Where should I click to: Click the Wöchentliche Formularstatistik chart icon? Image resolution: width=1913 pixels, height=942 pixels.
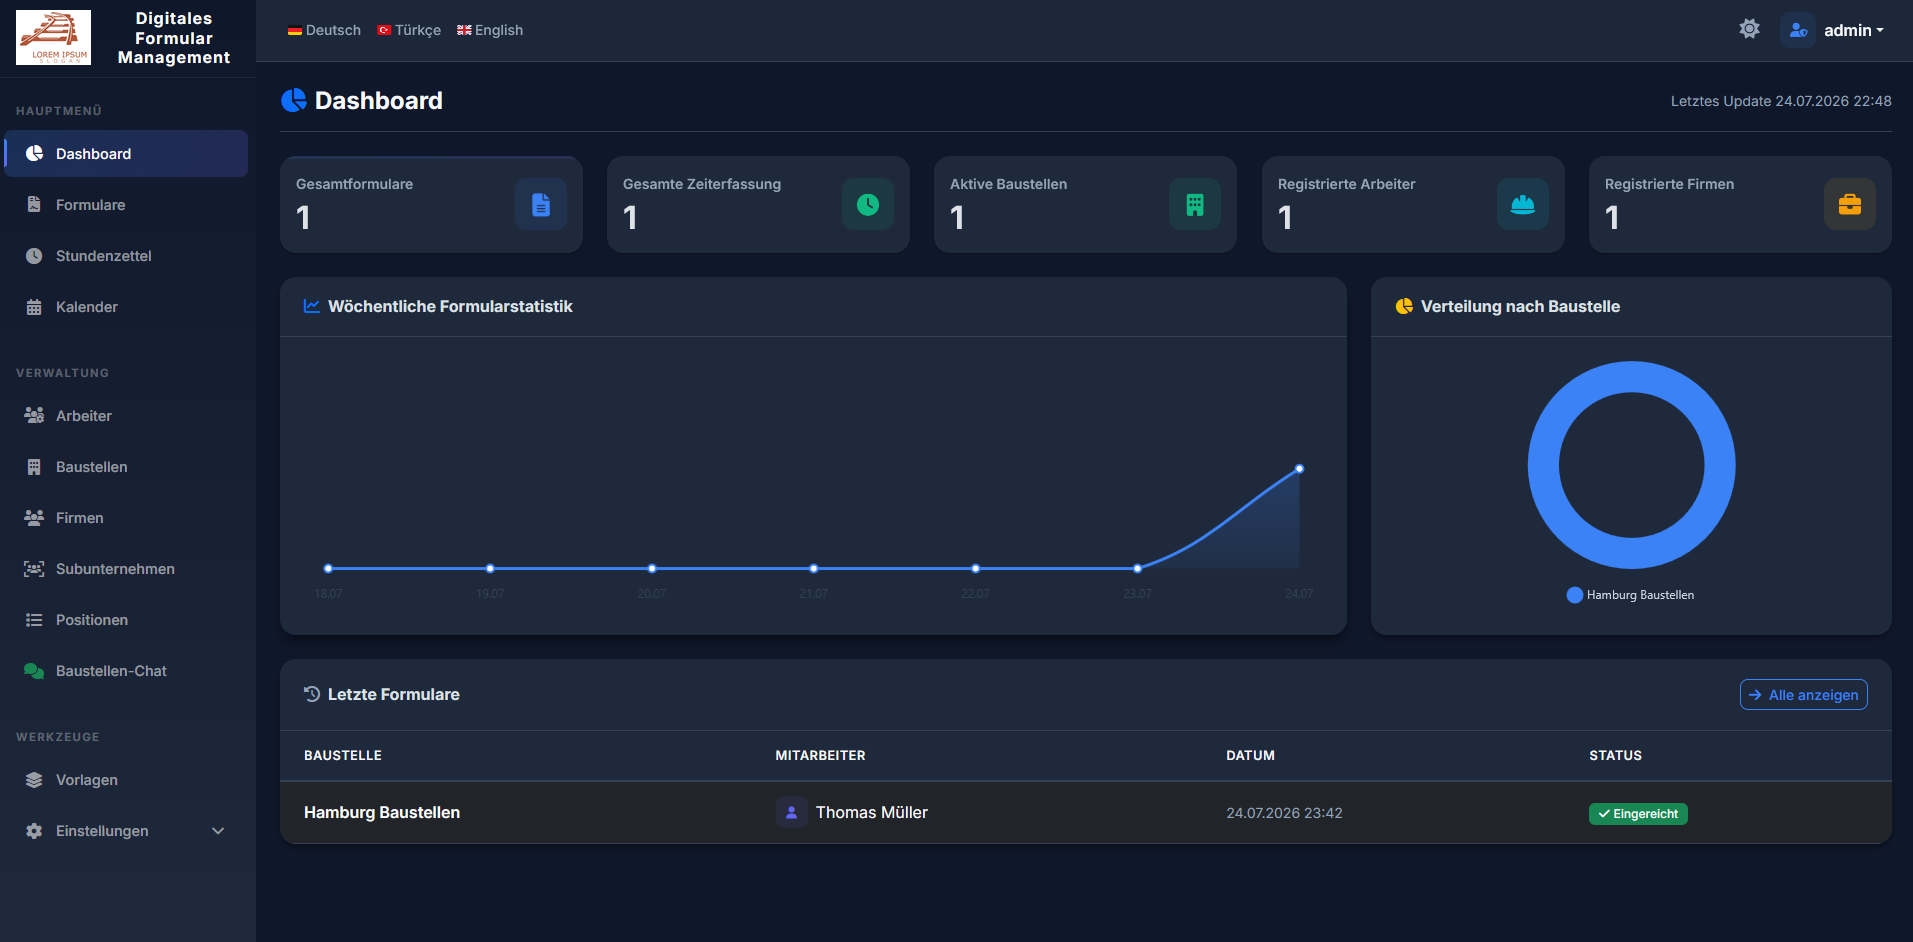click(x=312, y=306)
